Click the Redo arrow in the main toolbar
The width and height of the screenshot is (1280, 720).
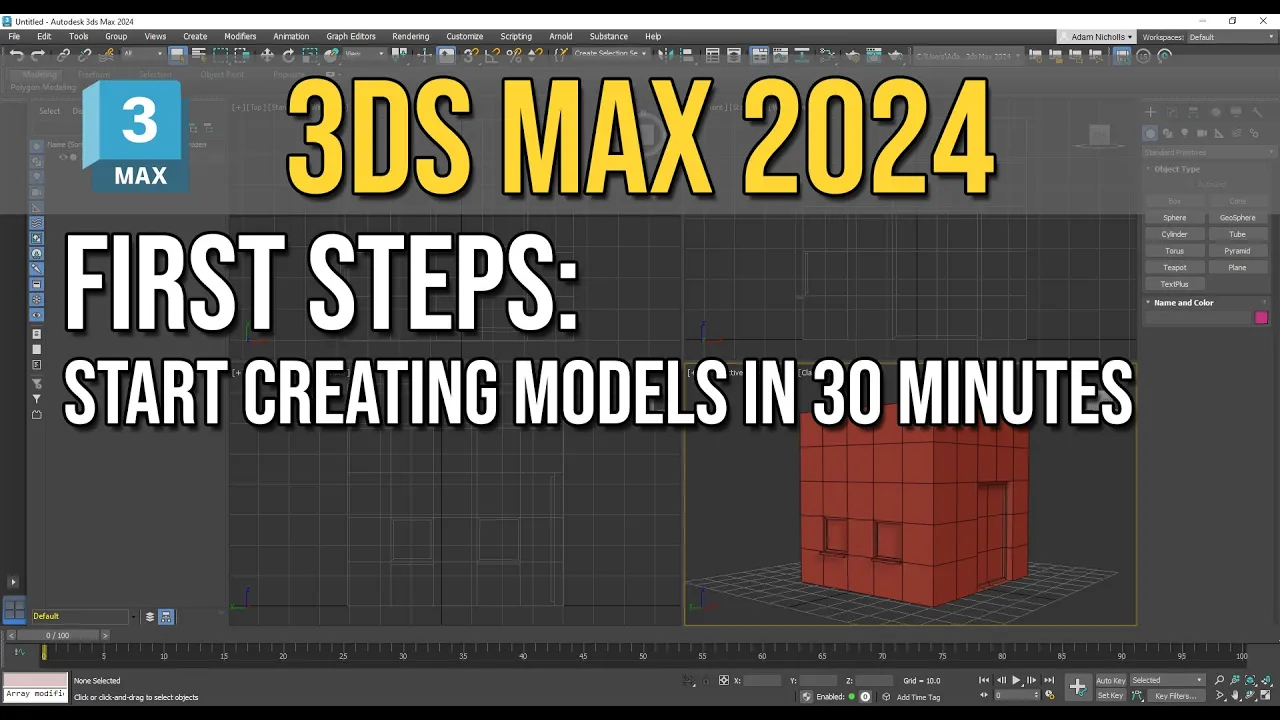point(38,55)
